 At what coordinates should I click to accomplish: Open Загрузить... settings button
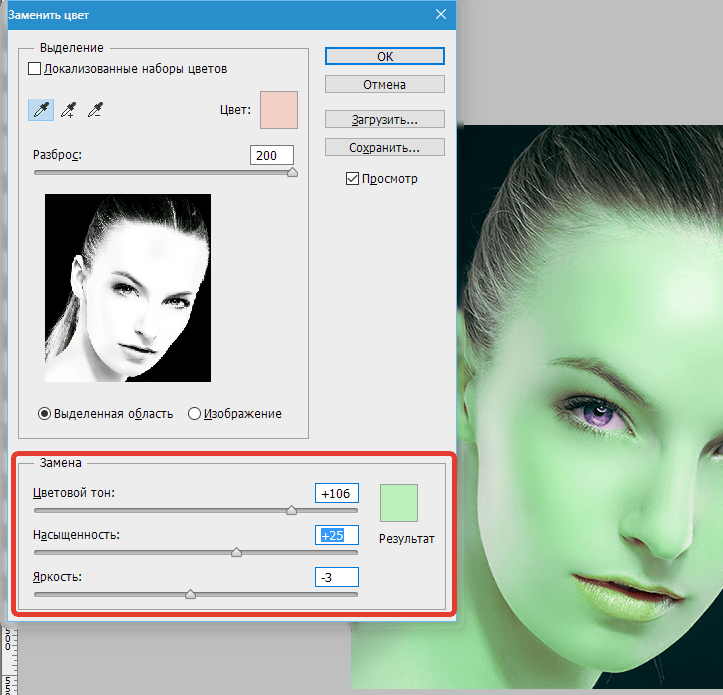pyautogui.click(x=385, y=119)
